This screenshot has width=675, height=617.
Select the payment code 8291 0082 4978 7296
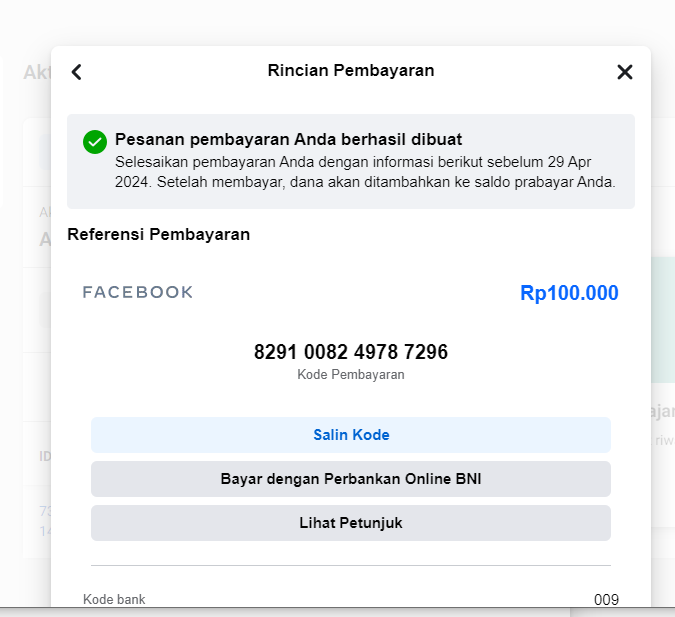[351, 352]
